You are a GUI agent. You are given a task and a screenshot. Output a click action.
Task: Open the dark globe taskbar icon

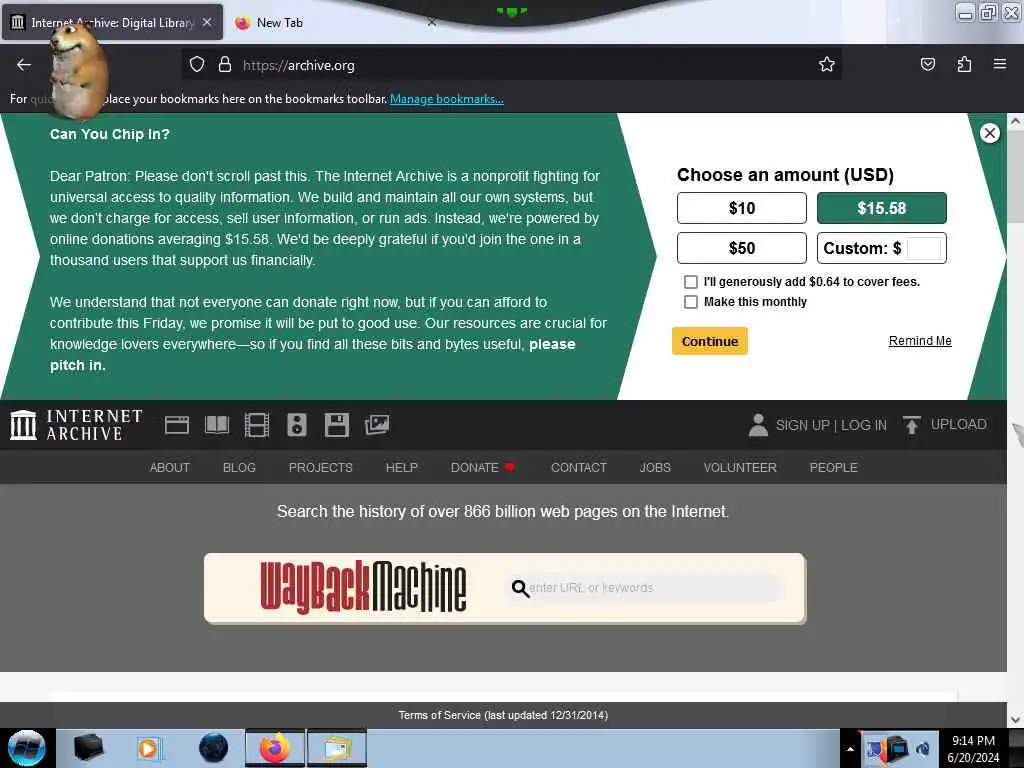pos(214,748)
